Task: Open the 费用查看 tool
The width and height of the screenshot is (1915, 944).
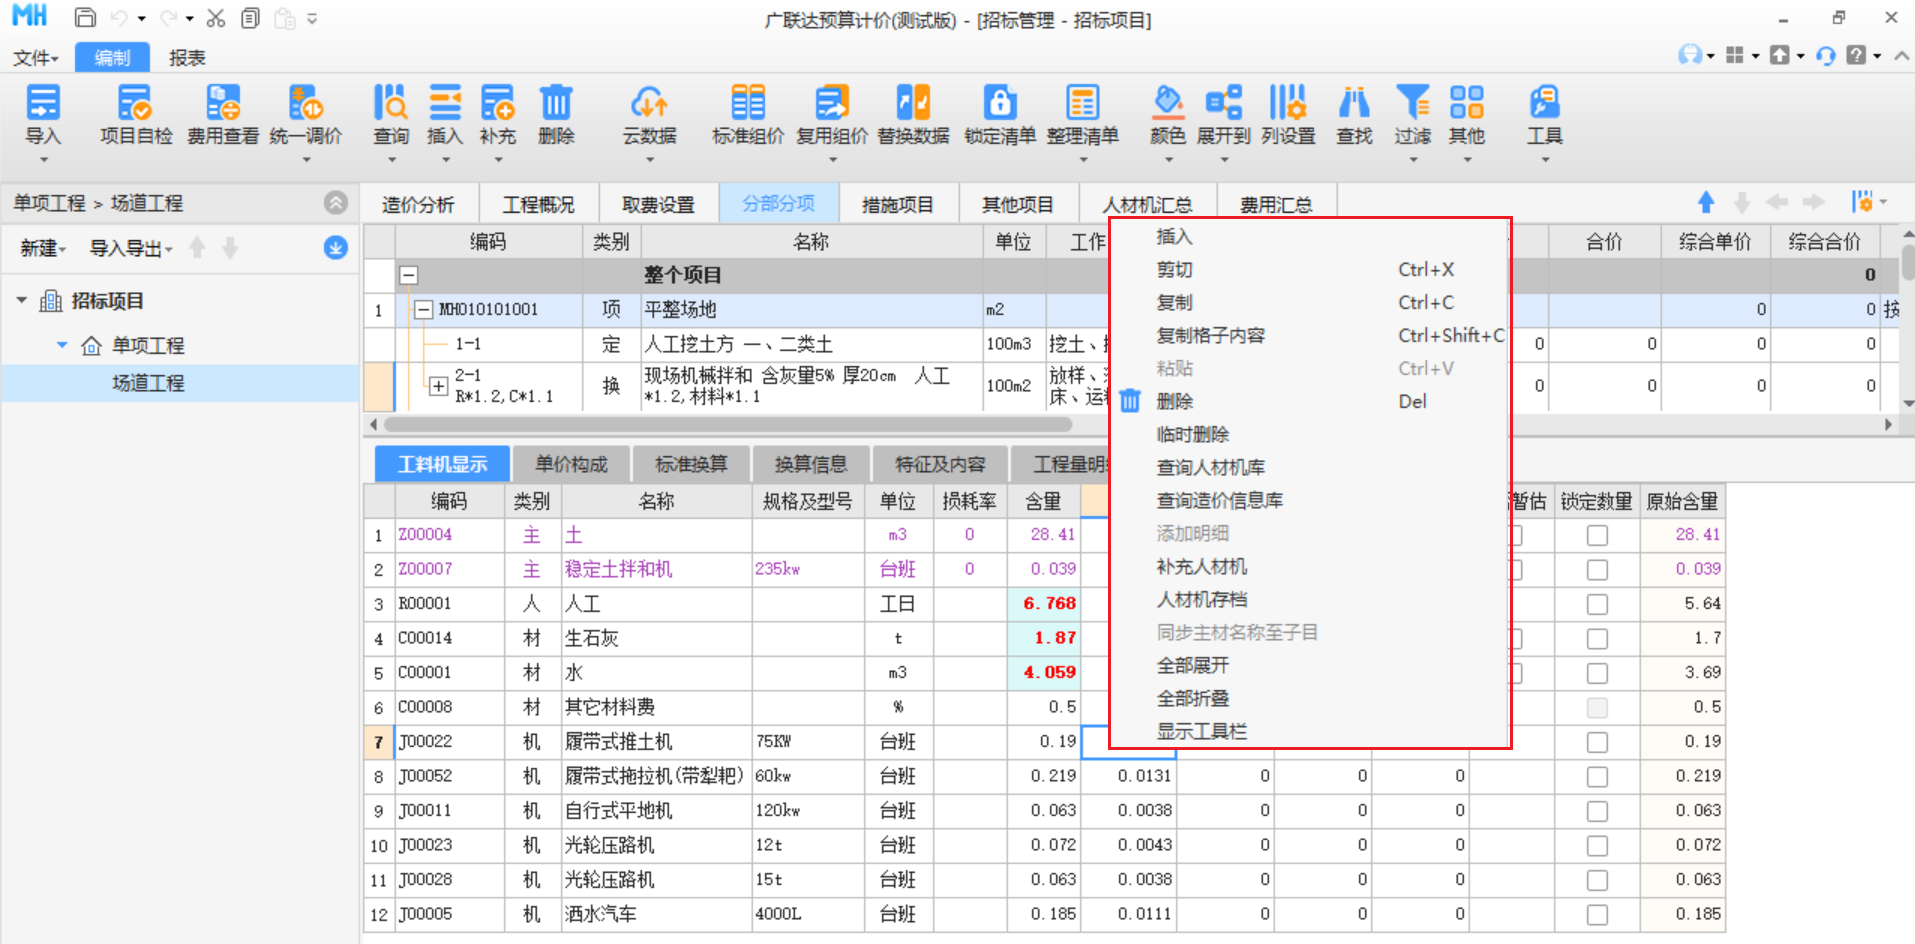Action: click(x=222, y=104)
